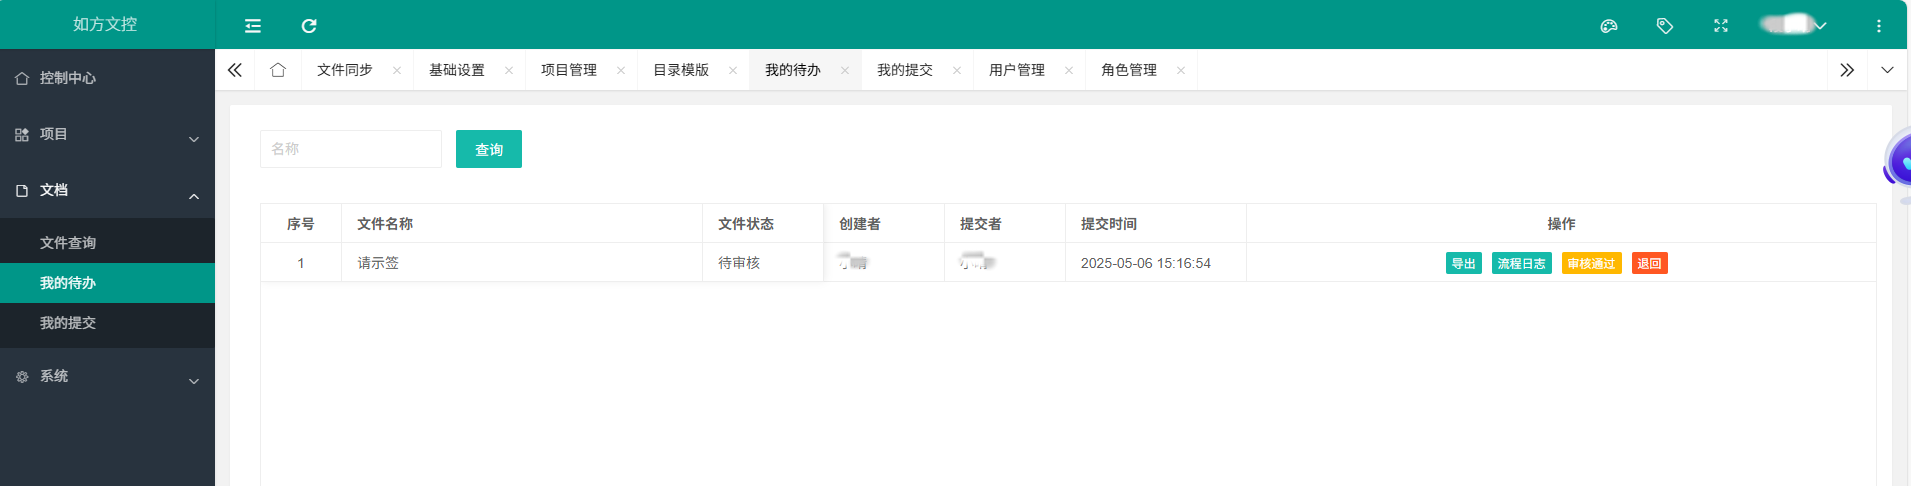
Task: Click the 如方文控 logo title
Action: coord(105,24)
